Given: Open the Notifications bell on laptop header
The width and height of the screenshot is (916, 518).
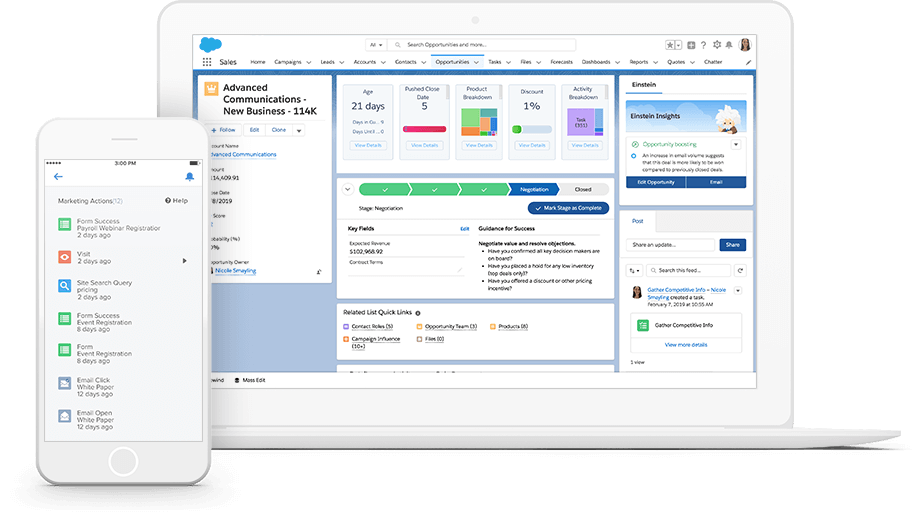Looking at the screenshot, I should pos(729,45).
